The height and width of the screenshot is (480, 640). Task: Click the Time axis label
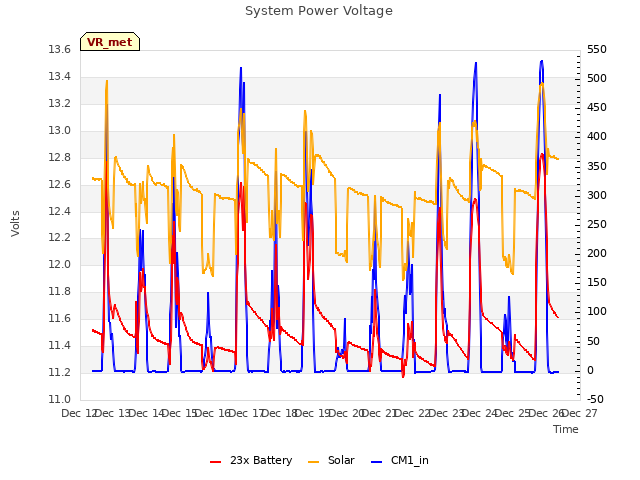(566, 429)
